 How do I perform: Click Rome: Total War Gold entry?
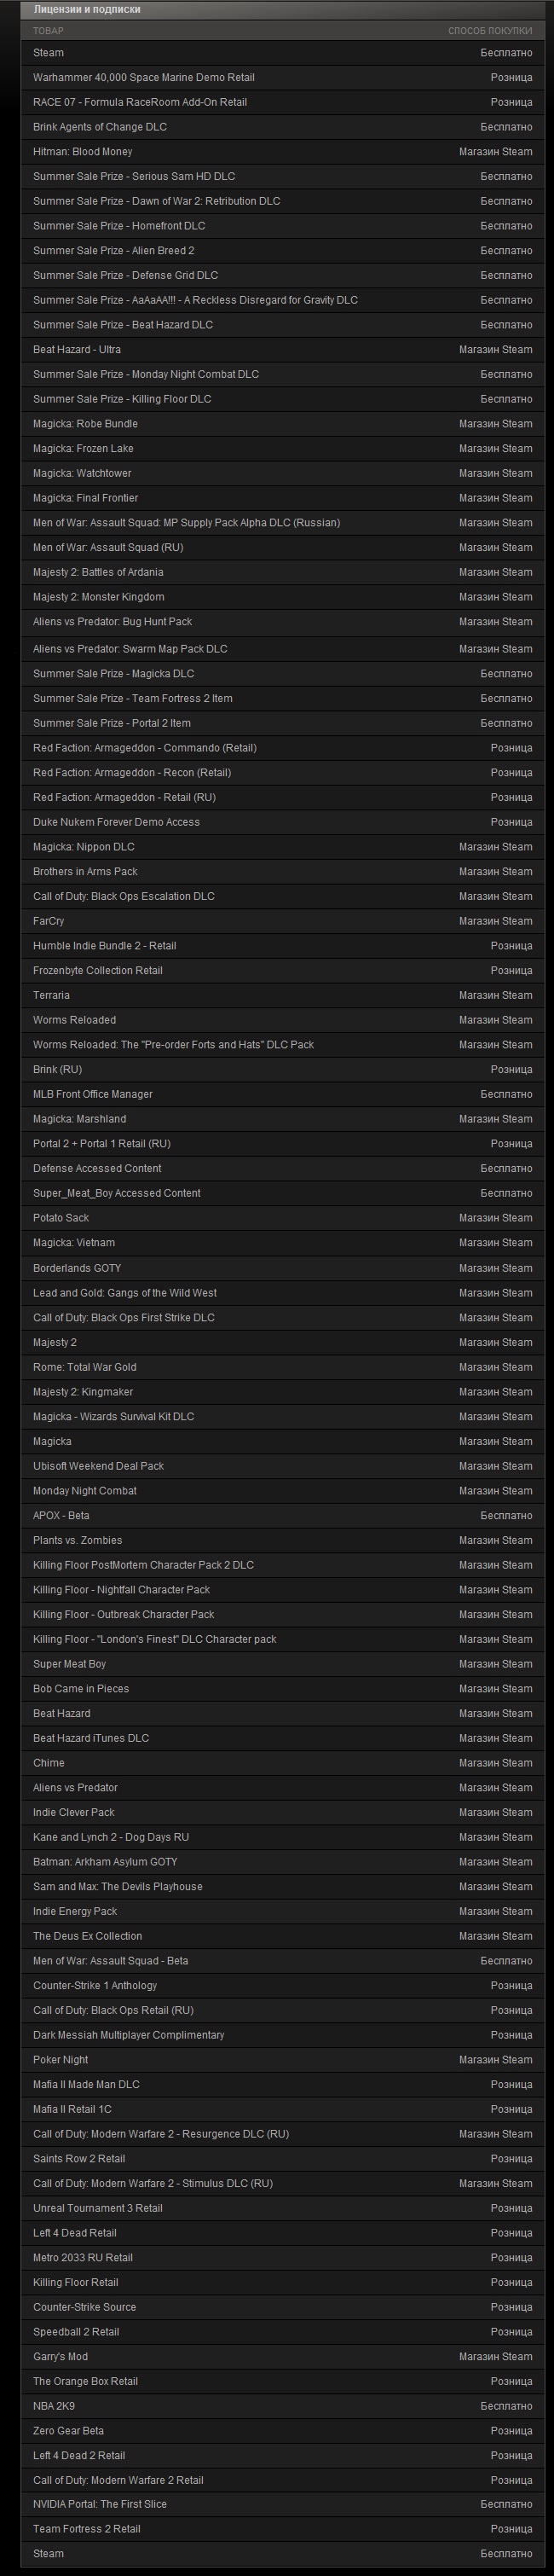[85, 1367]
